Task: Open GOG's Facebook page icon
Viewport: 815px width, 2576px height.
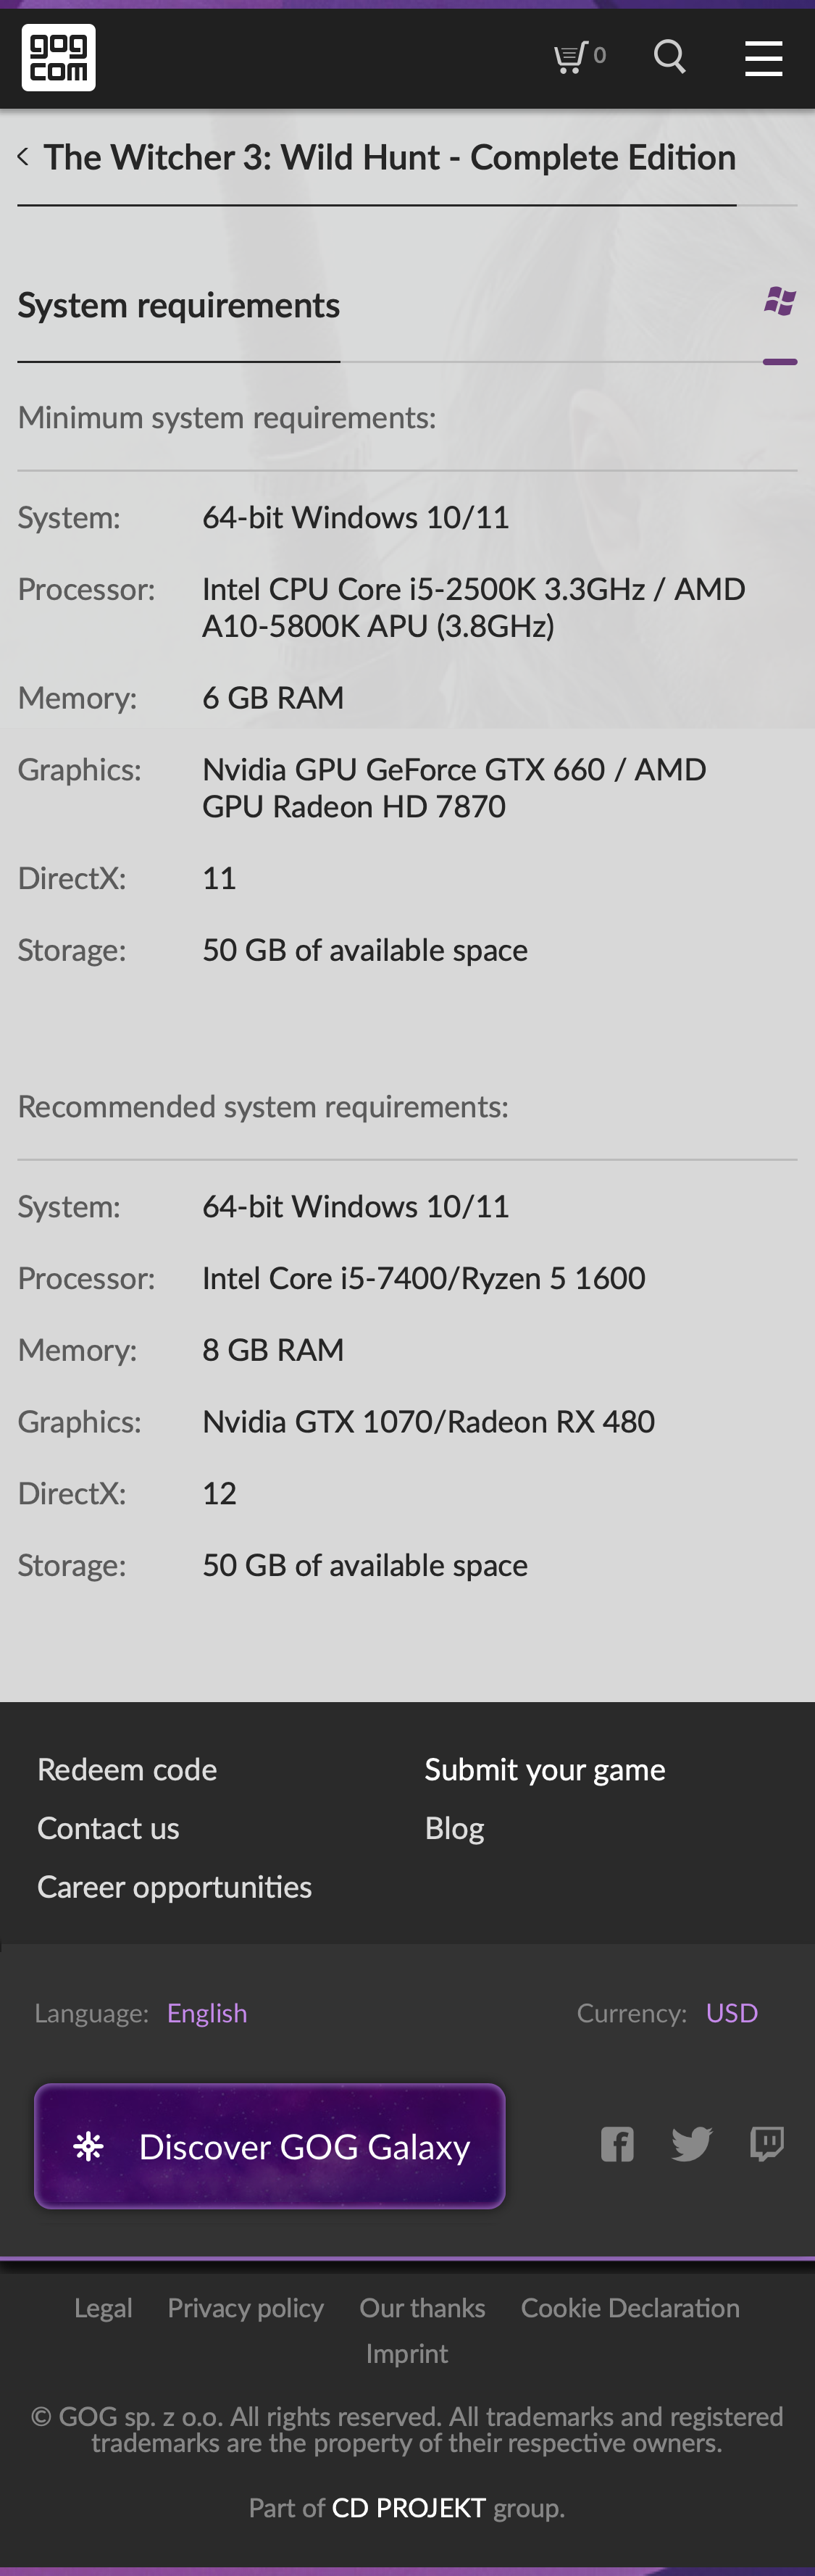Action: click(617, 2144)
